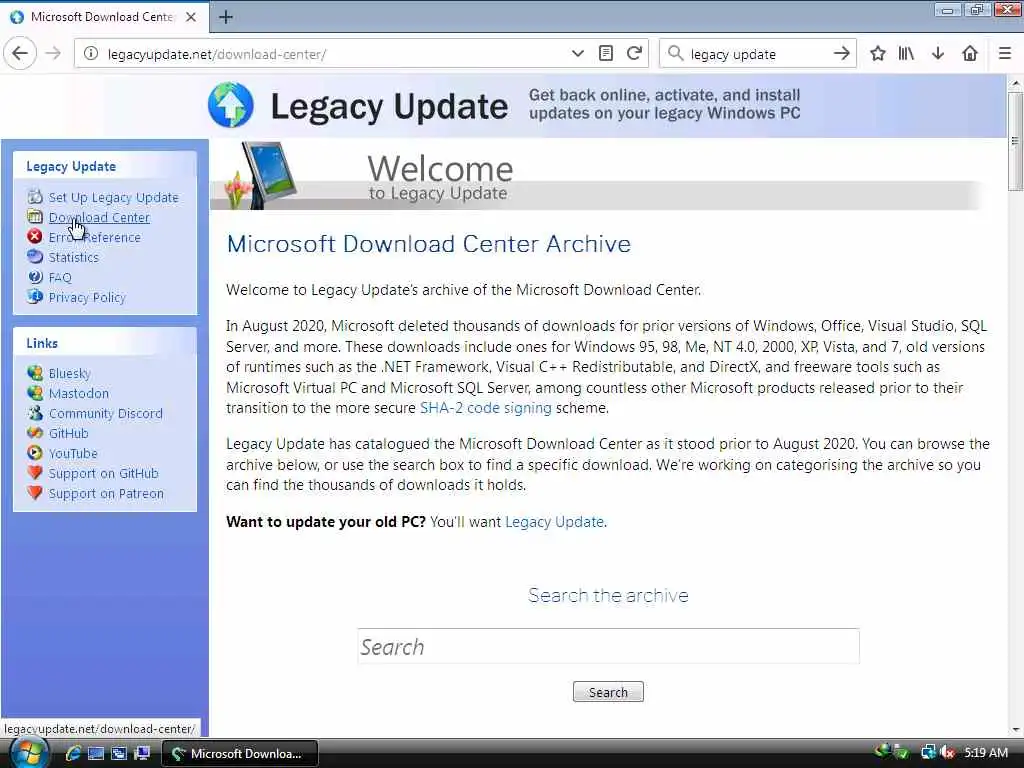Toggle reader view icon
The width and height of the screenshot is (1024, 768).
tap(605, 54)
